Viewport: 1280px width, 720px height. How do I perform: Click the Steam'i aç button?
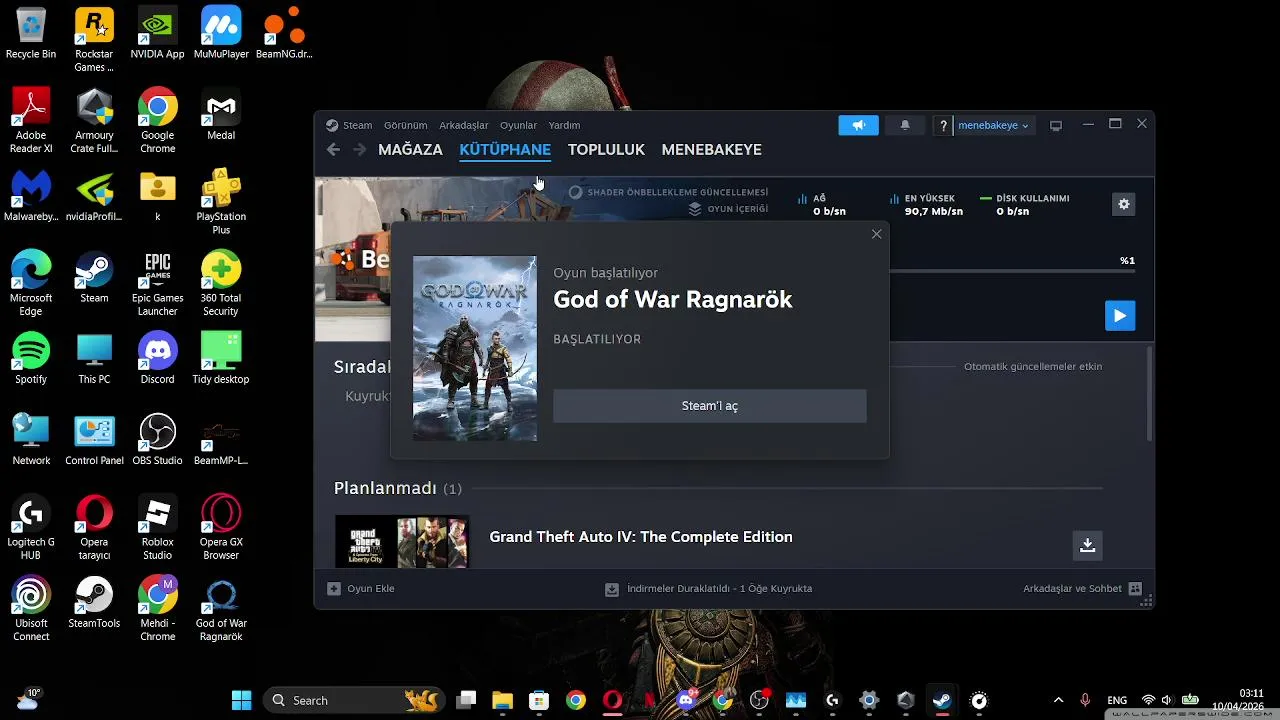(x=710, y=406)
